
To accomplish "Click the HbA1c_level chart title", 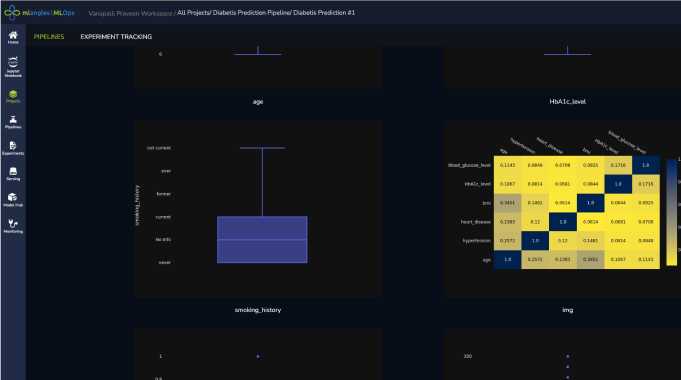I will tap(567, 101).
